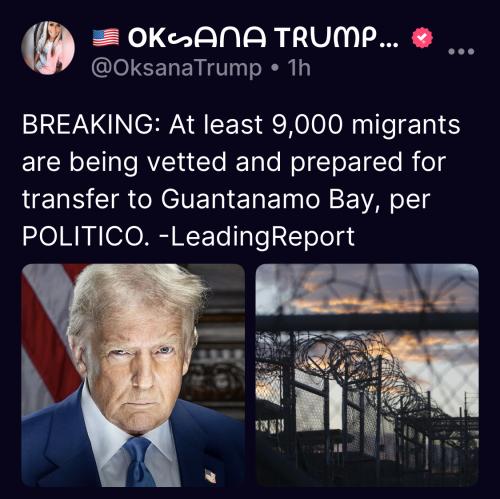
Task: Click POLITICO in the post text
Action: 83,237
